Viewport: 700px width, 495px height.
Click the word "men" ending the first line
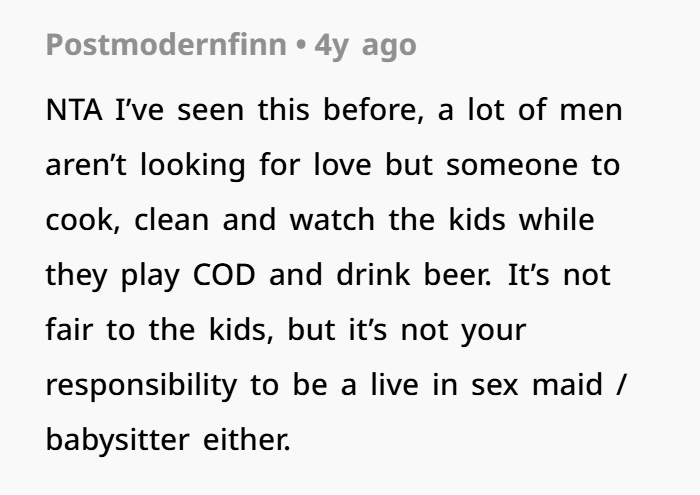[590, 110]
